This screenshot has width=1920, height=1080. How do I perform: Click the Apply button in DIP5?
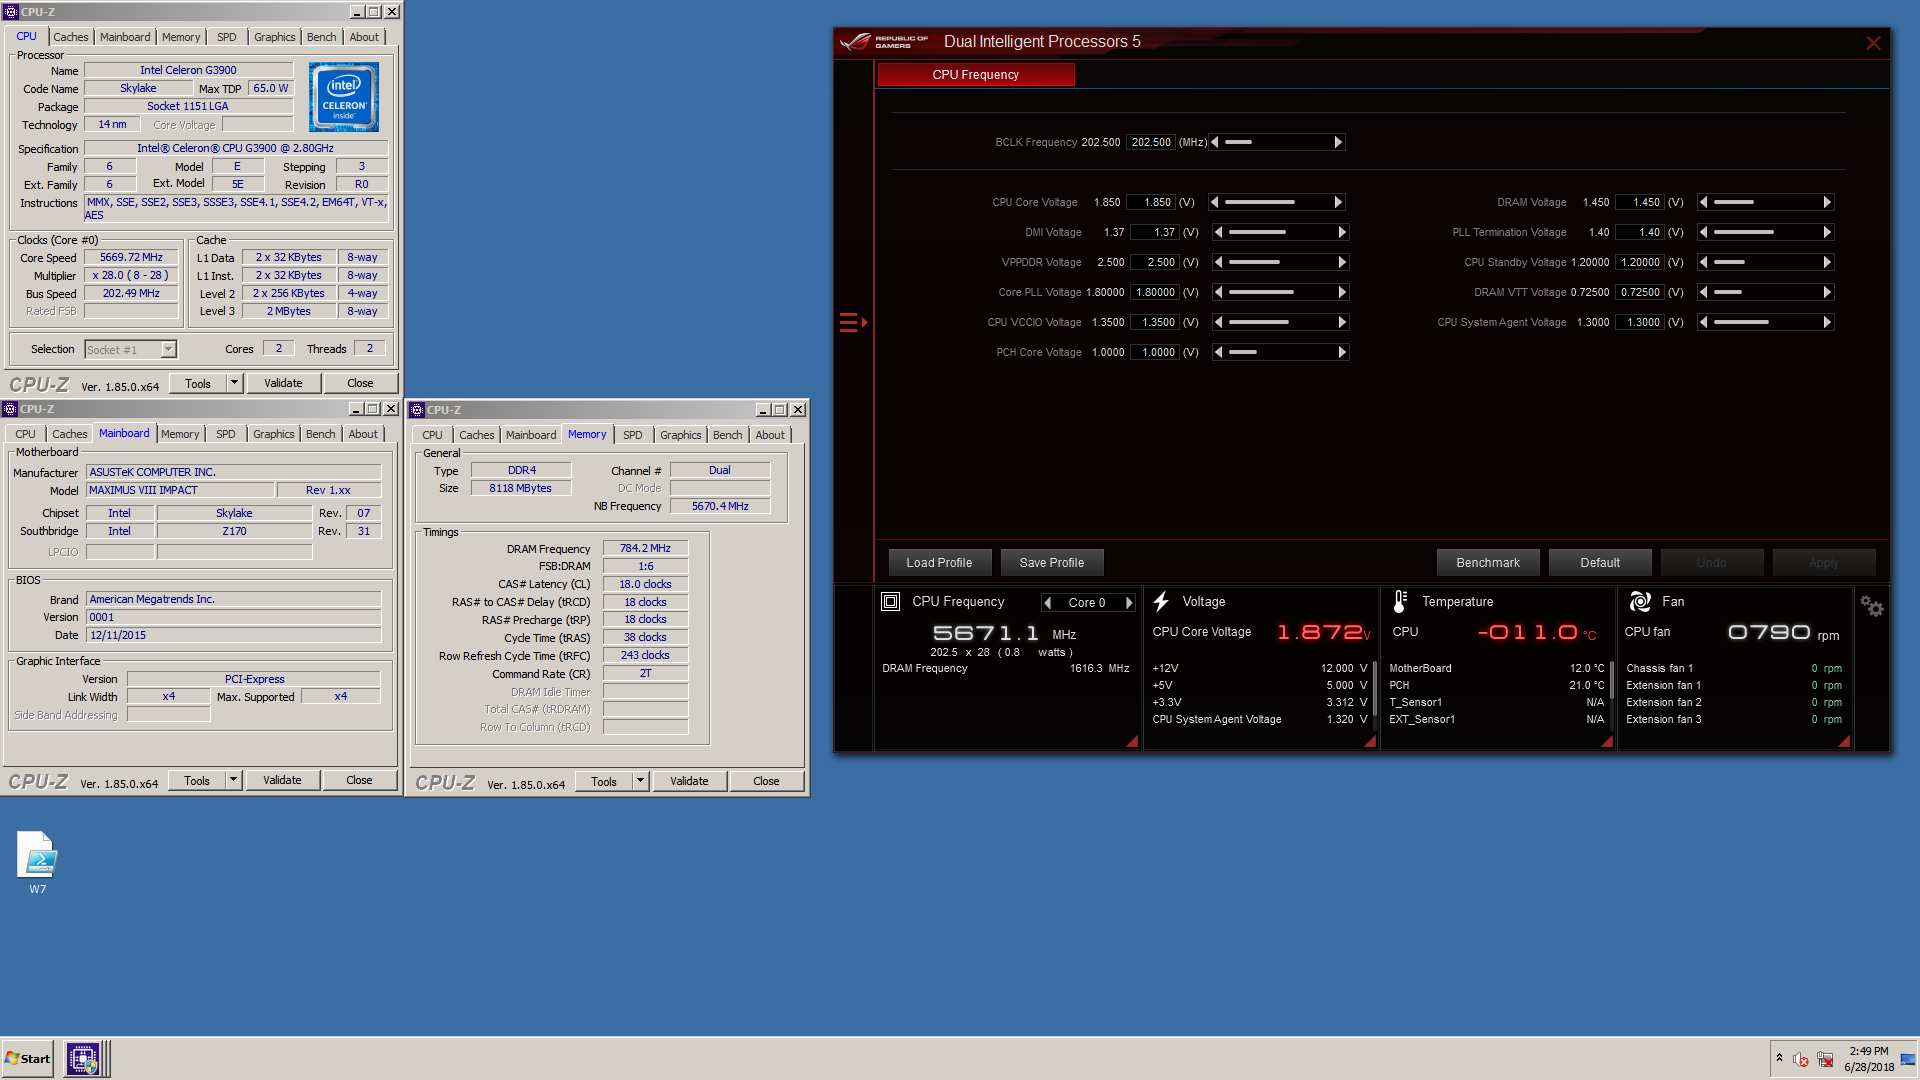click(x=1824, y=563)
